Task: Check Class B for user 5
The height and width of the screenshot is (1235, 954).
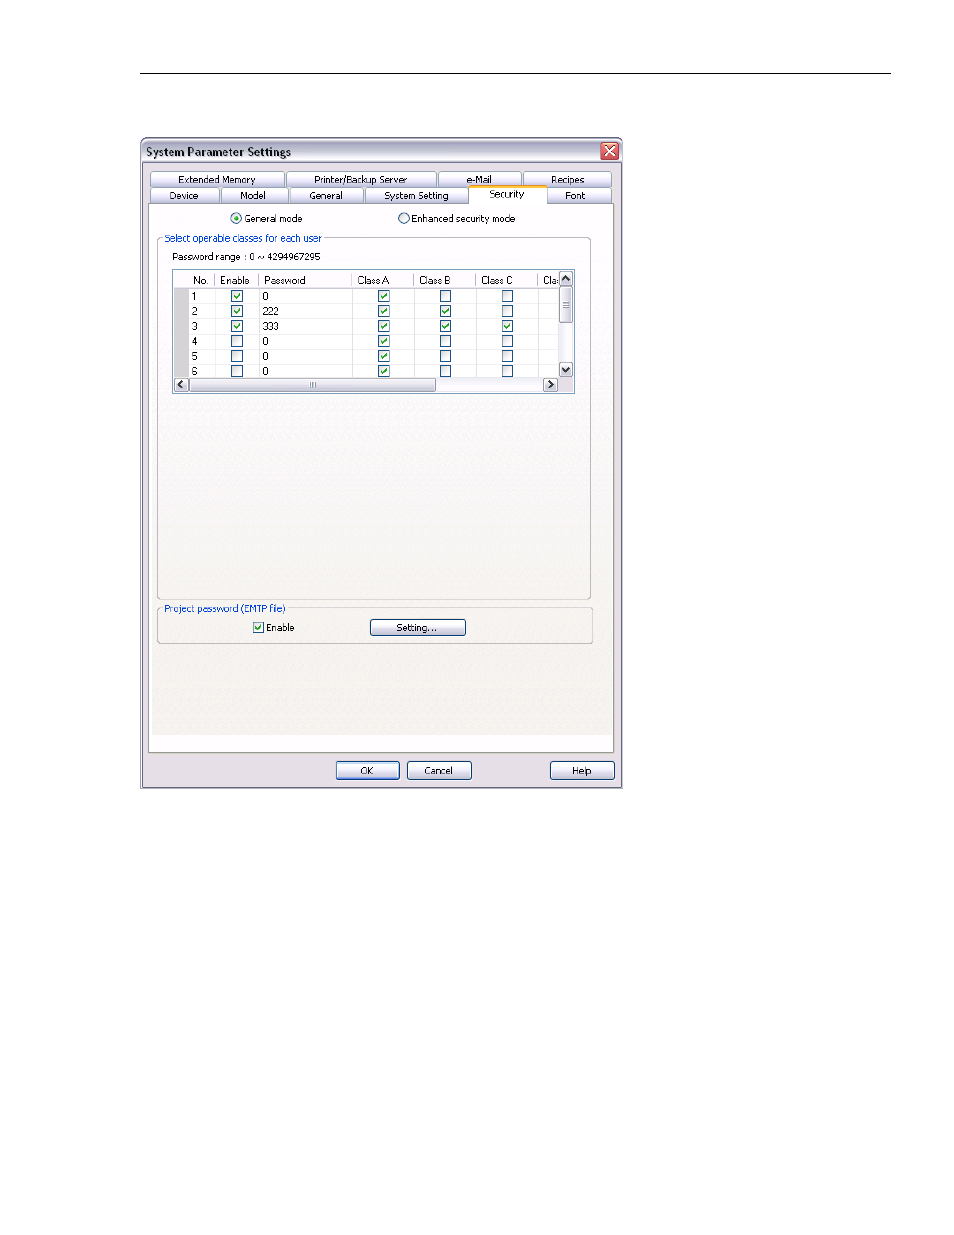Action: coord(446,356)
